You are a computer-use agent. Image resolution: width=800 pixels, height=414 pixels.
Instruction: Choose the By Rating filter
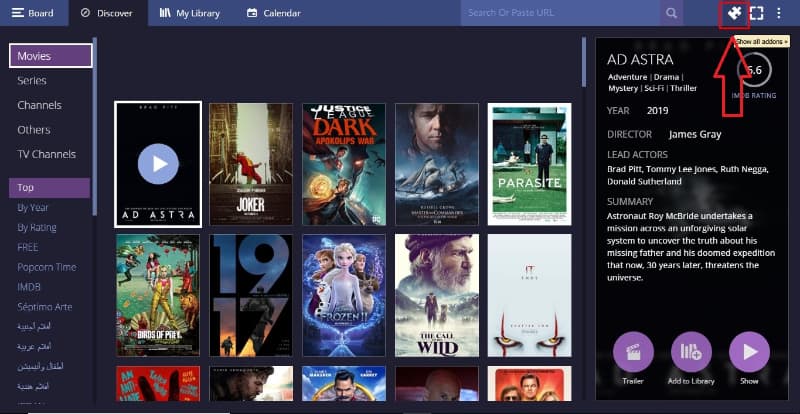[x=37, y=228]
